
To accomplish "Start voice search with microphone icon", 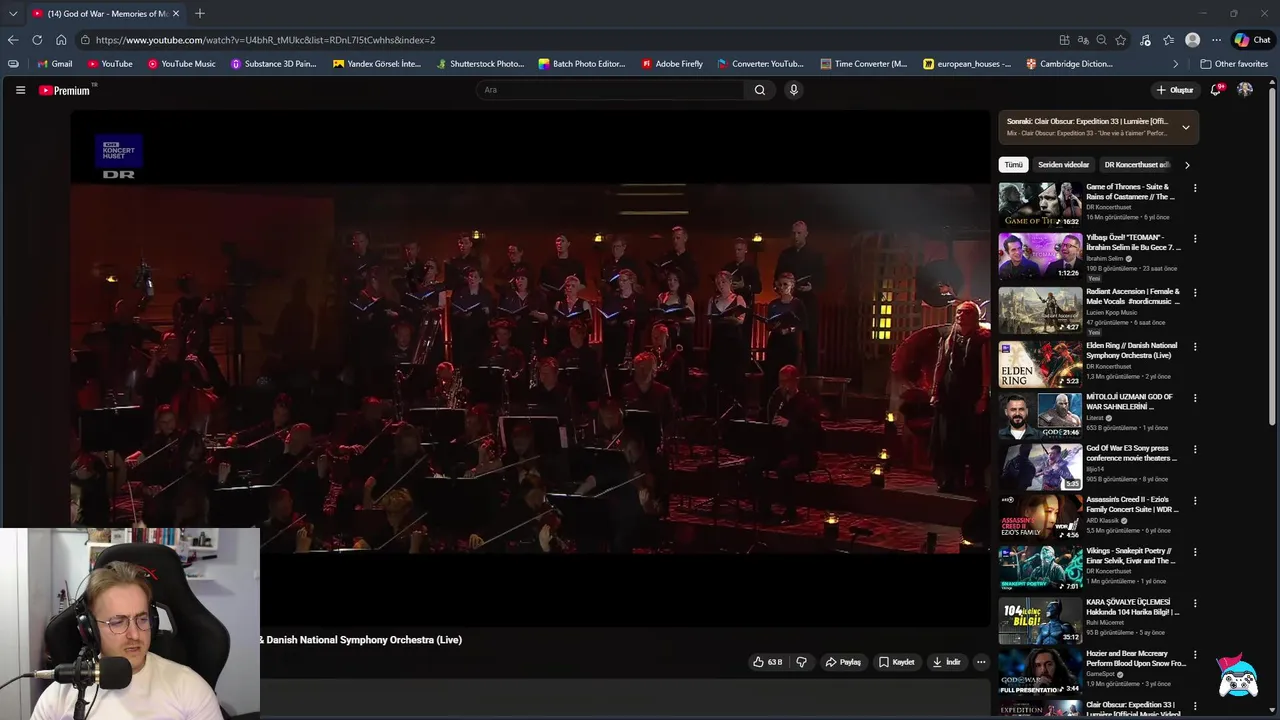I will (794, 90).
